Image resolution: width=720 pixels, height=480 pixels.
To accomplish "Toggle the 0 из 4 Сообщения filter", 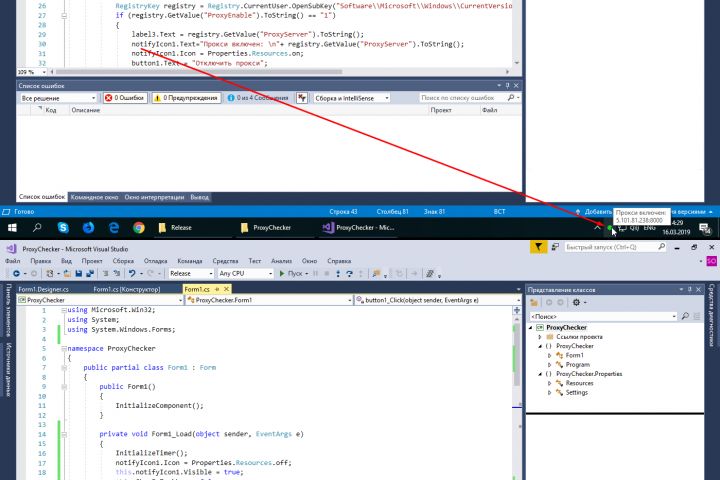I will 258,98.
